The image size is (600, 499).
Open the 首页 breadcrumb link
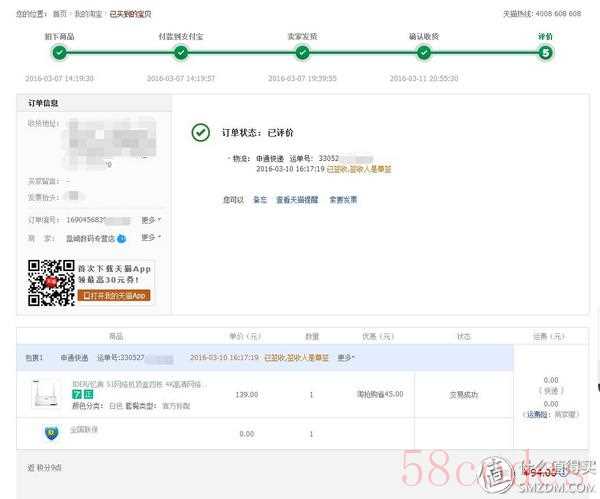pos(60,14)
